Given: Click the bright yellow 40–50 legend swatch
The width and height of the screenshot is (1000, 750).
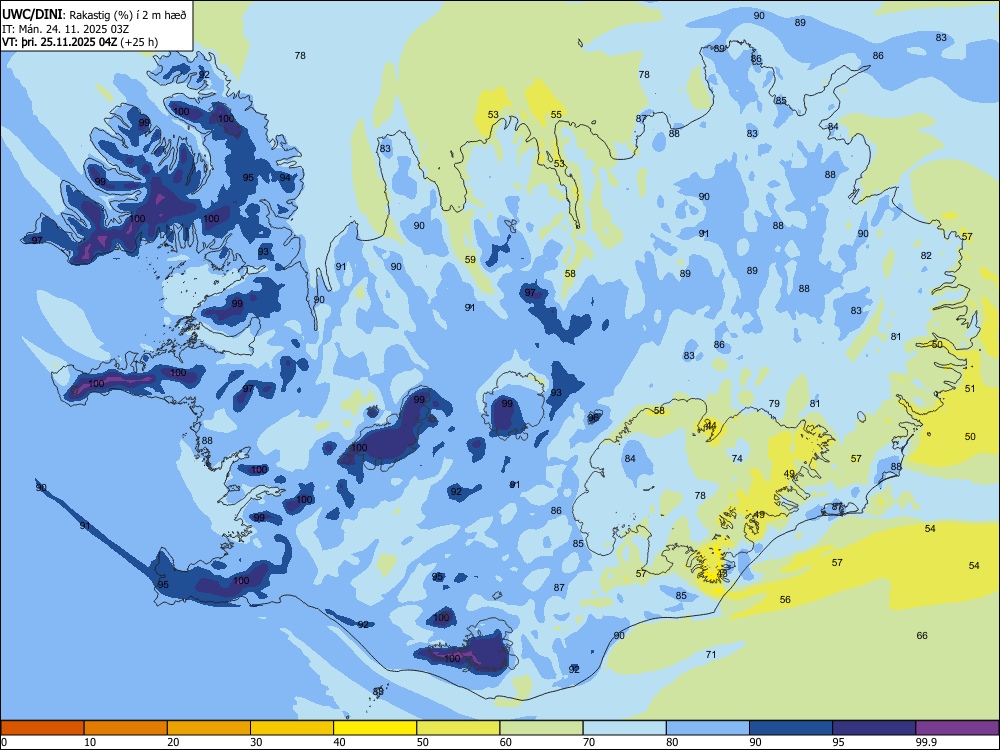Looking at the screenshot, I should click(375, 728).
